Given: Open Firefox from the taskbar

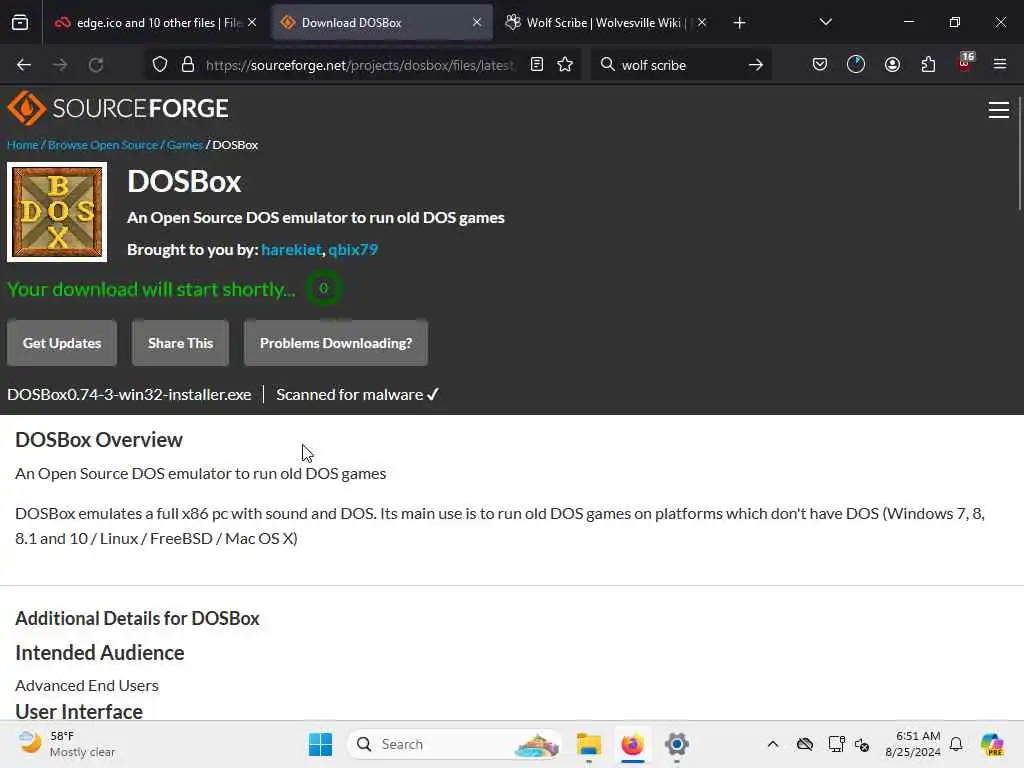Looking at the screenshot, I should coord(632,744).
